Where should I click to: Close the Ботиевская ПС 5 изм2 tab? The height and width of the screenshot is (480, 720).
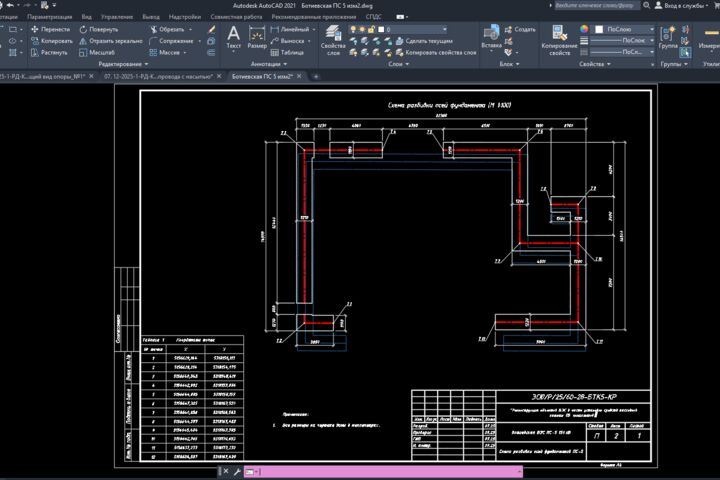coord(299,76)
